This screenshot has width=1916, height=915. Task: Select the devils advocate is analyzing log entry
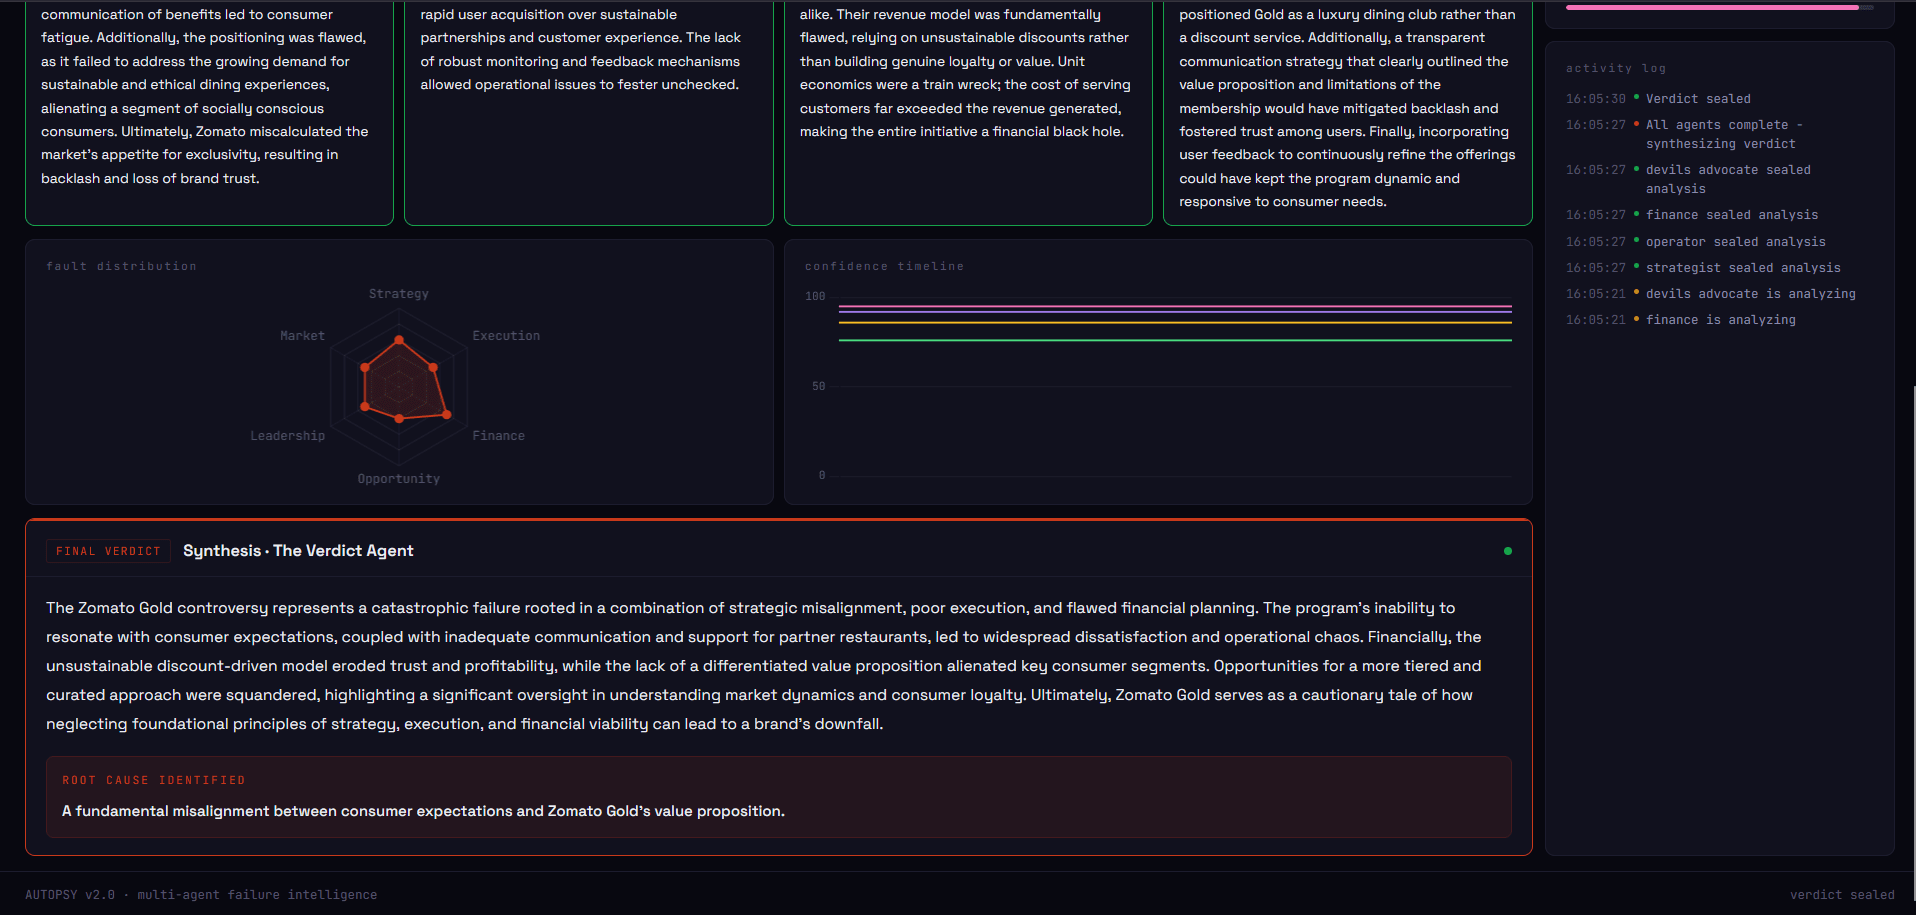[1751, 294]
